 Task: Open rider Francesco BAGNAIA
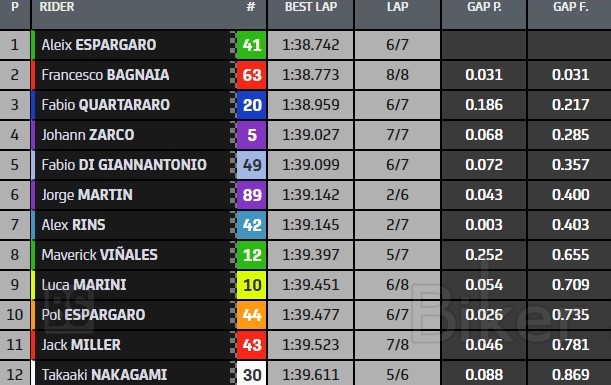point(105,75)
